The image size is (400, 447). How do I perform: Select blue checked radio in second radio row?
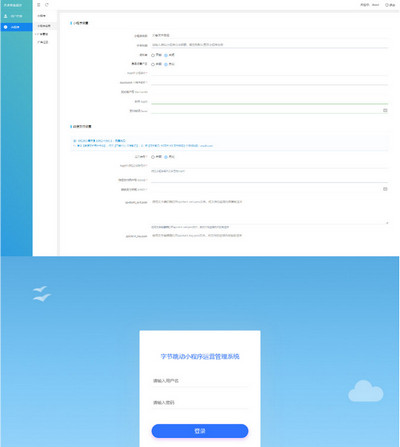point(166,64)
